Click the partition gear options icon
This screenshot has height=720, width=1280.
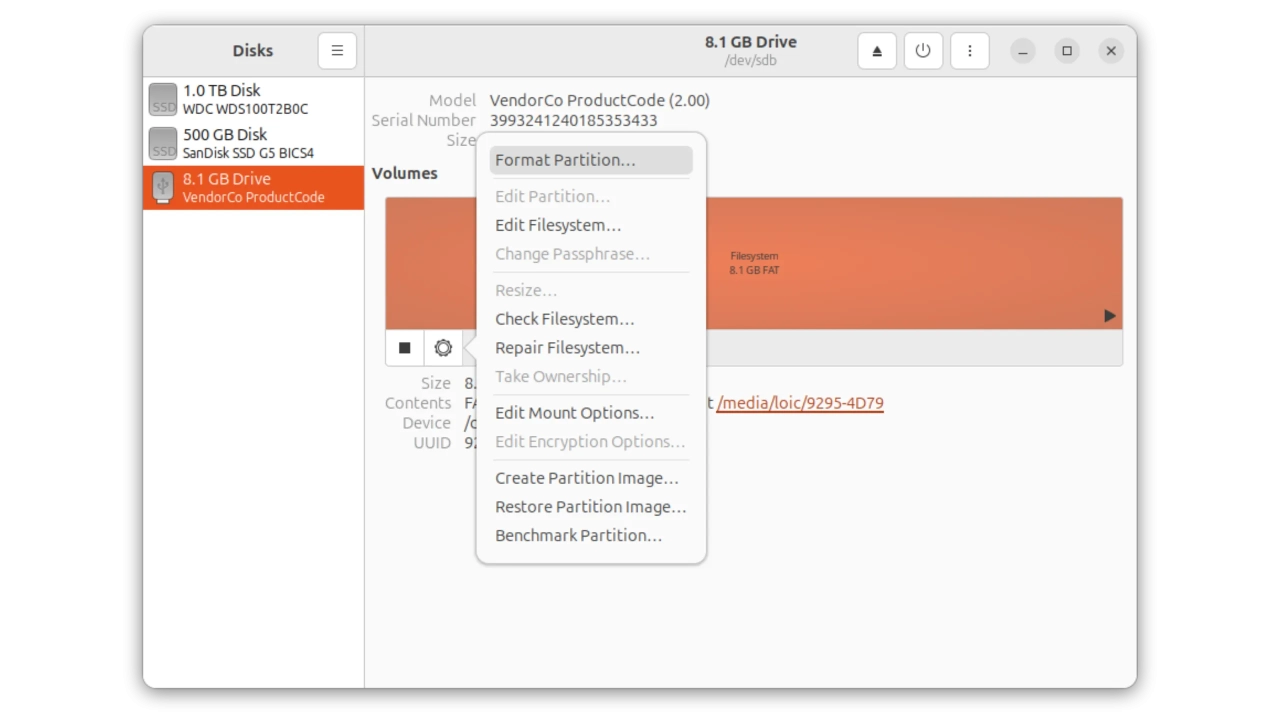point(443,348)
